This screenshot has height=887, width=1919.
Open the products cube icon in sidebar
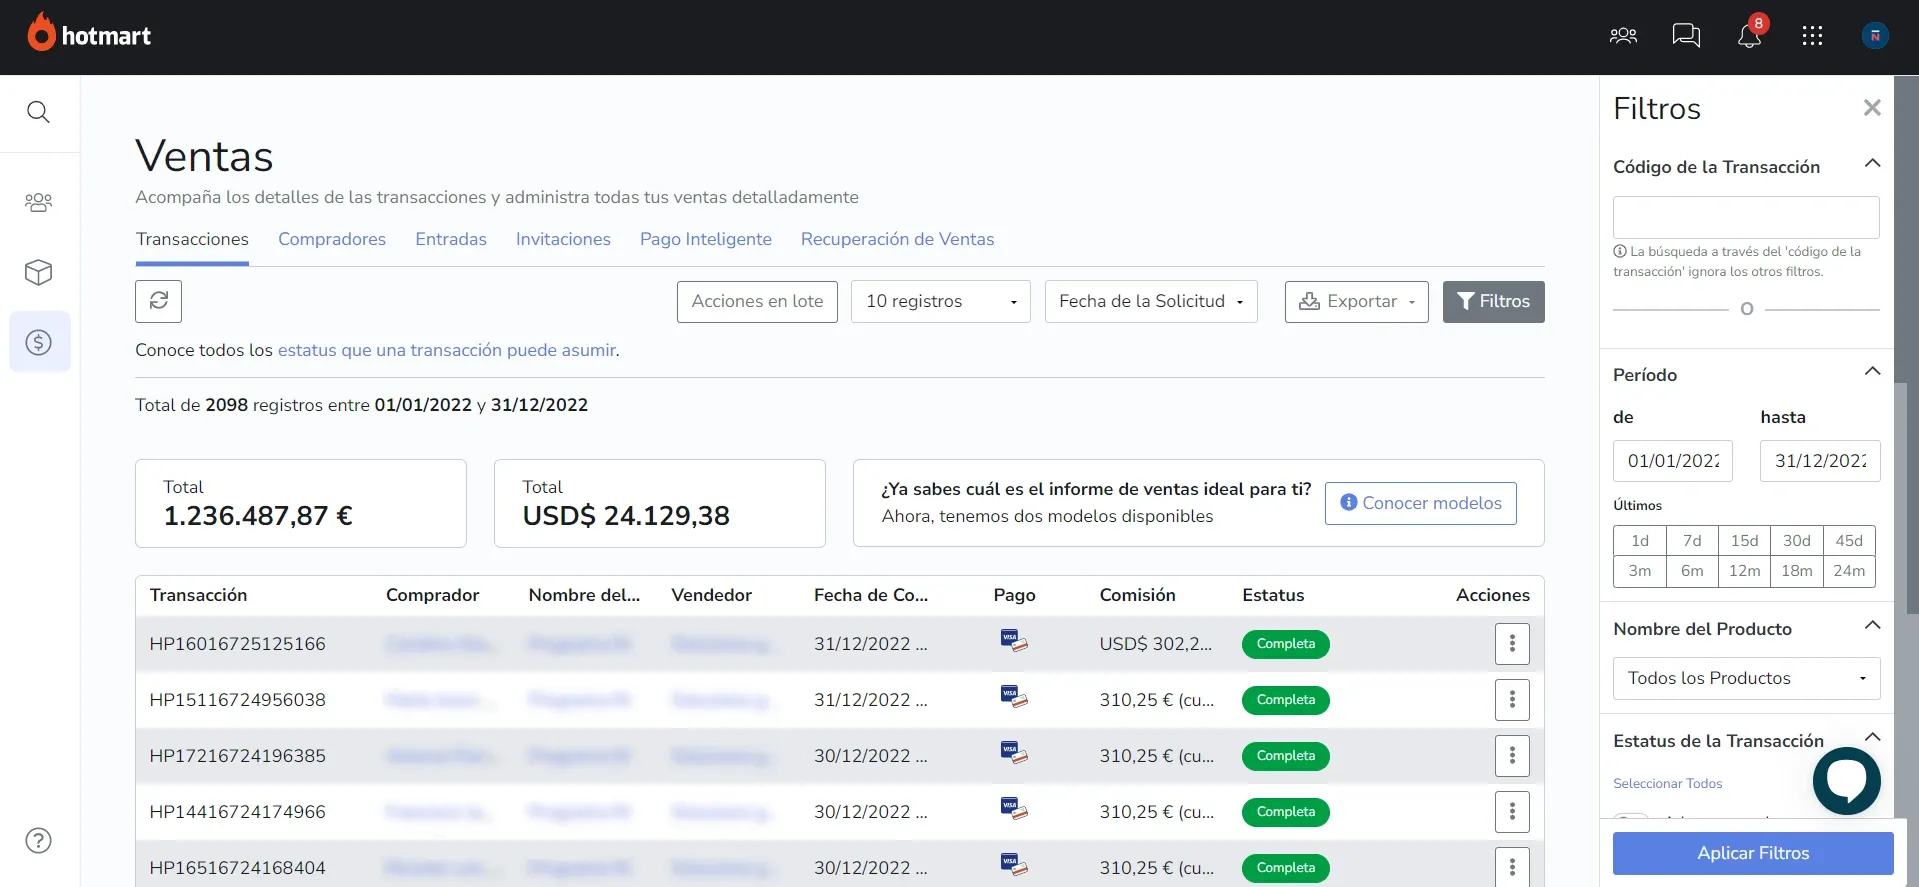38,272
